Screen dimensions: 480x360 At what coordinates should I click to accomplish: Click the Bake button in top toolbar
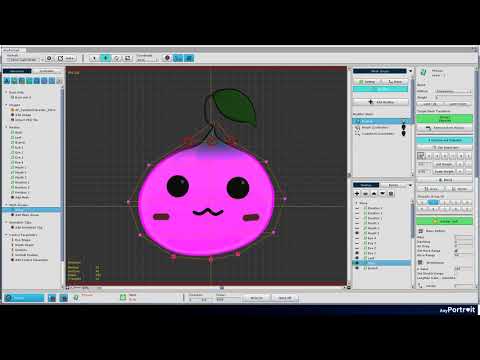[x=66, y=58]
